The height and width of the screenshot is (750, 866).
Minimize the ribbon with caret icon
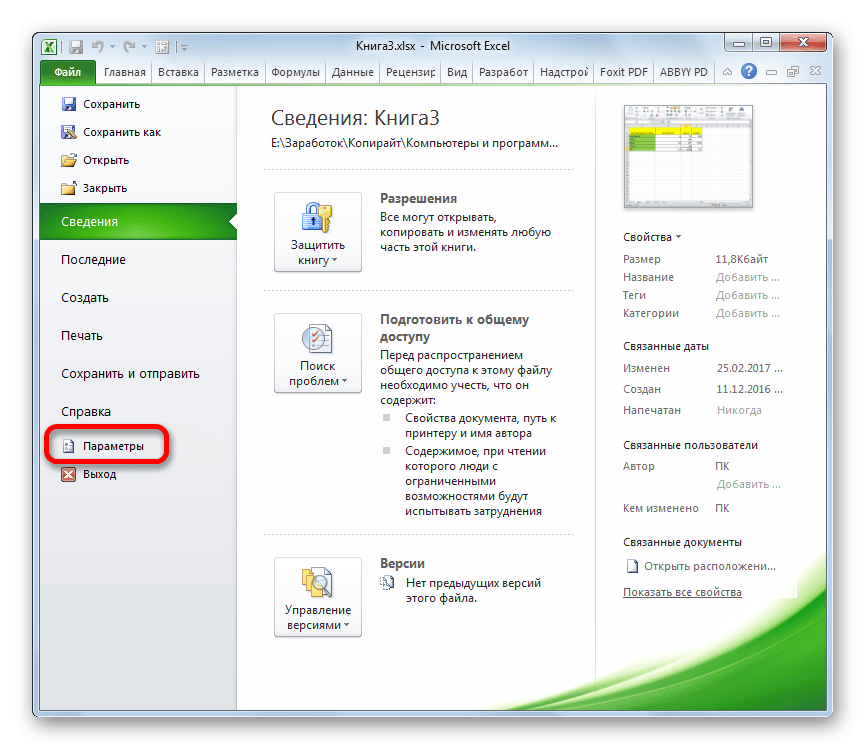coord(727,72)
